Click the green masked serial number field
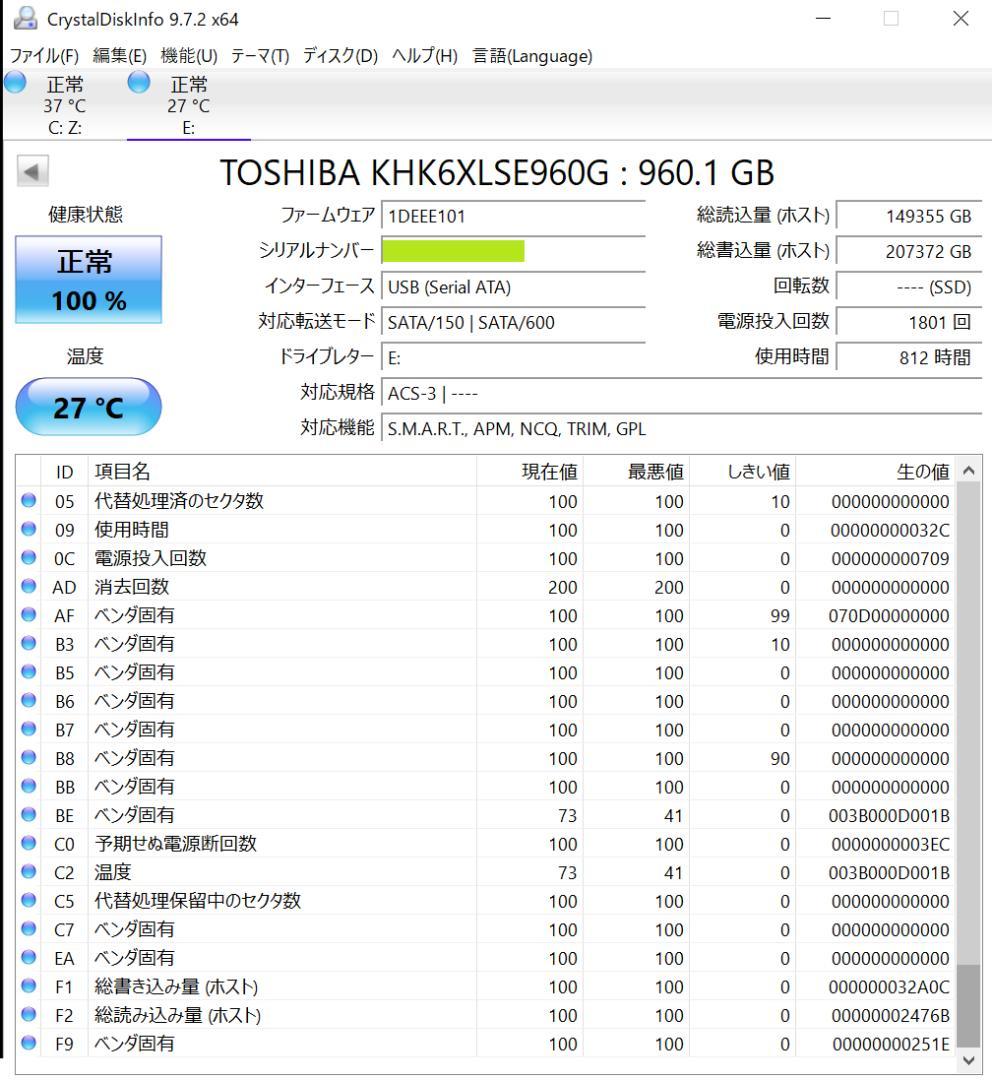Viewport: 992px width, 1080px height. point(453,251)
